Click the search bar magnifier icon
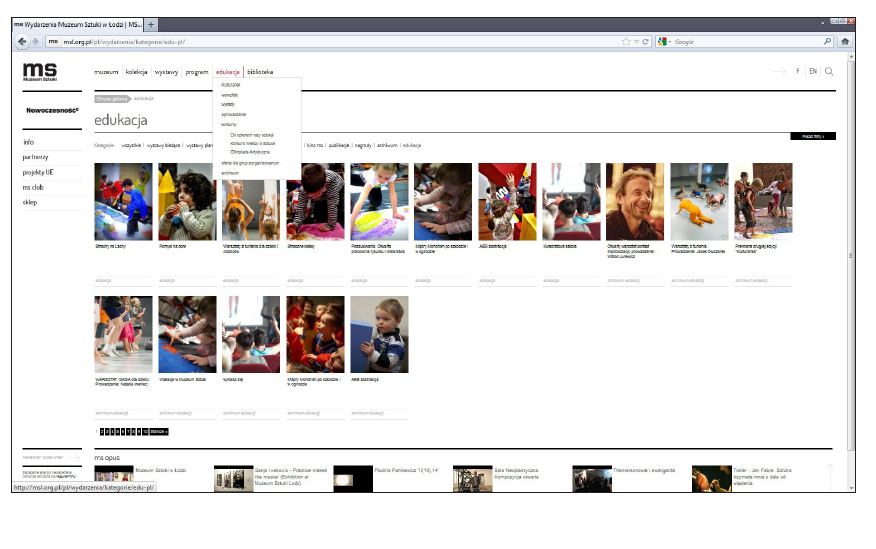 827,41
